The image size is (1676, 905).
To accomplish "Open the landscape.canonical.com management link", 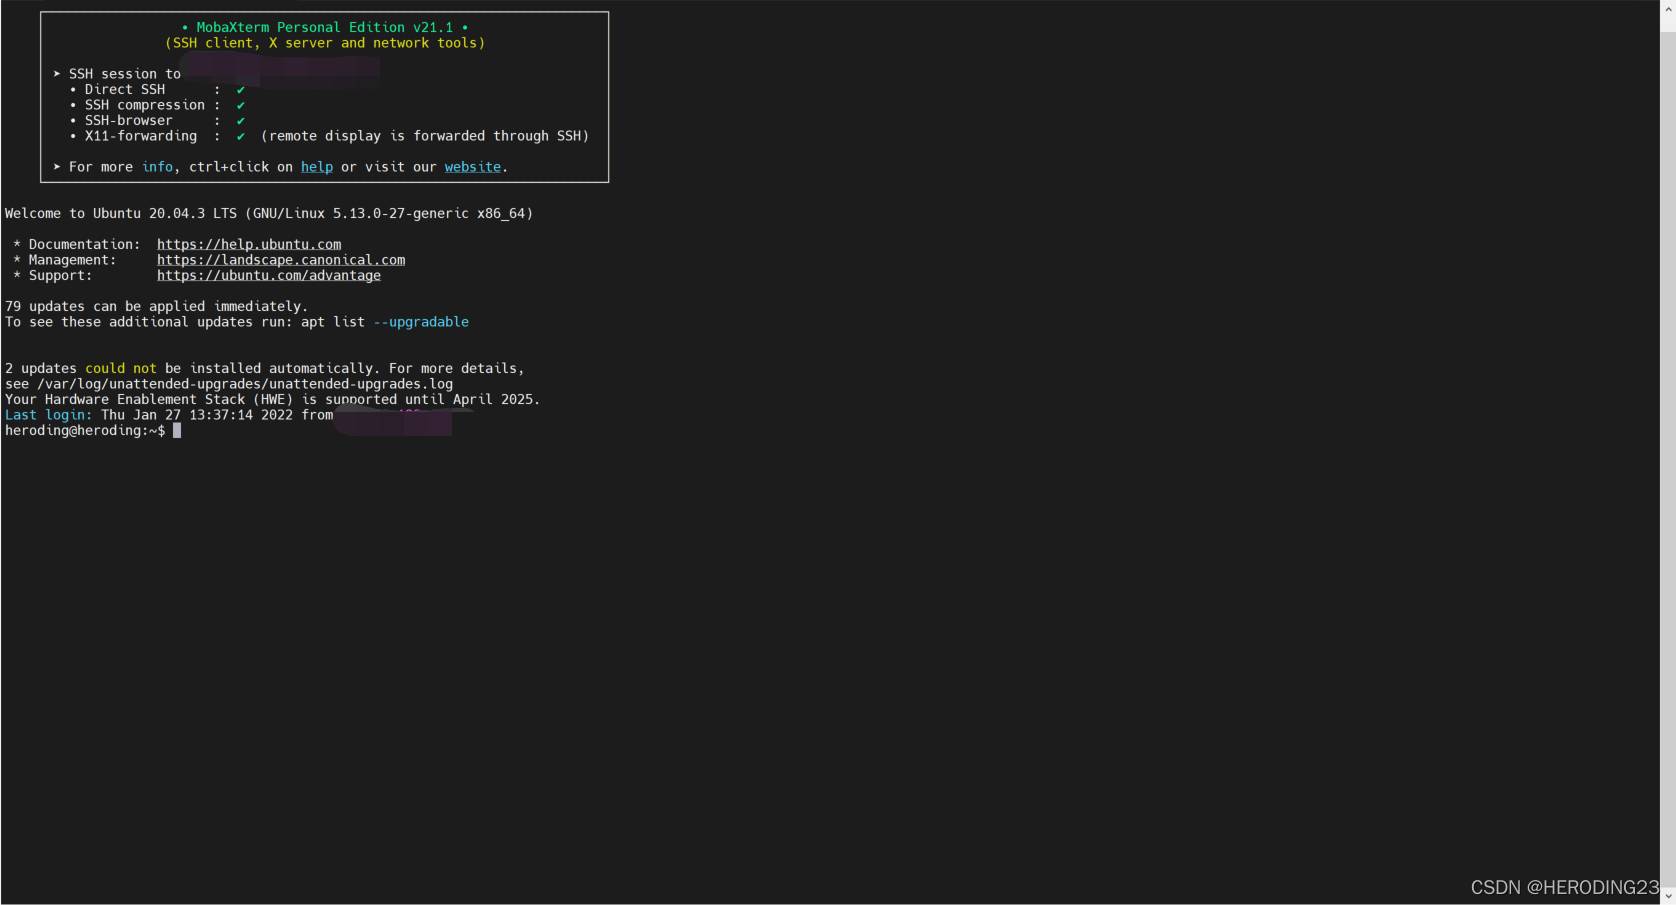I will coord(281,260).
